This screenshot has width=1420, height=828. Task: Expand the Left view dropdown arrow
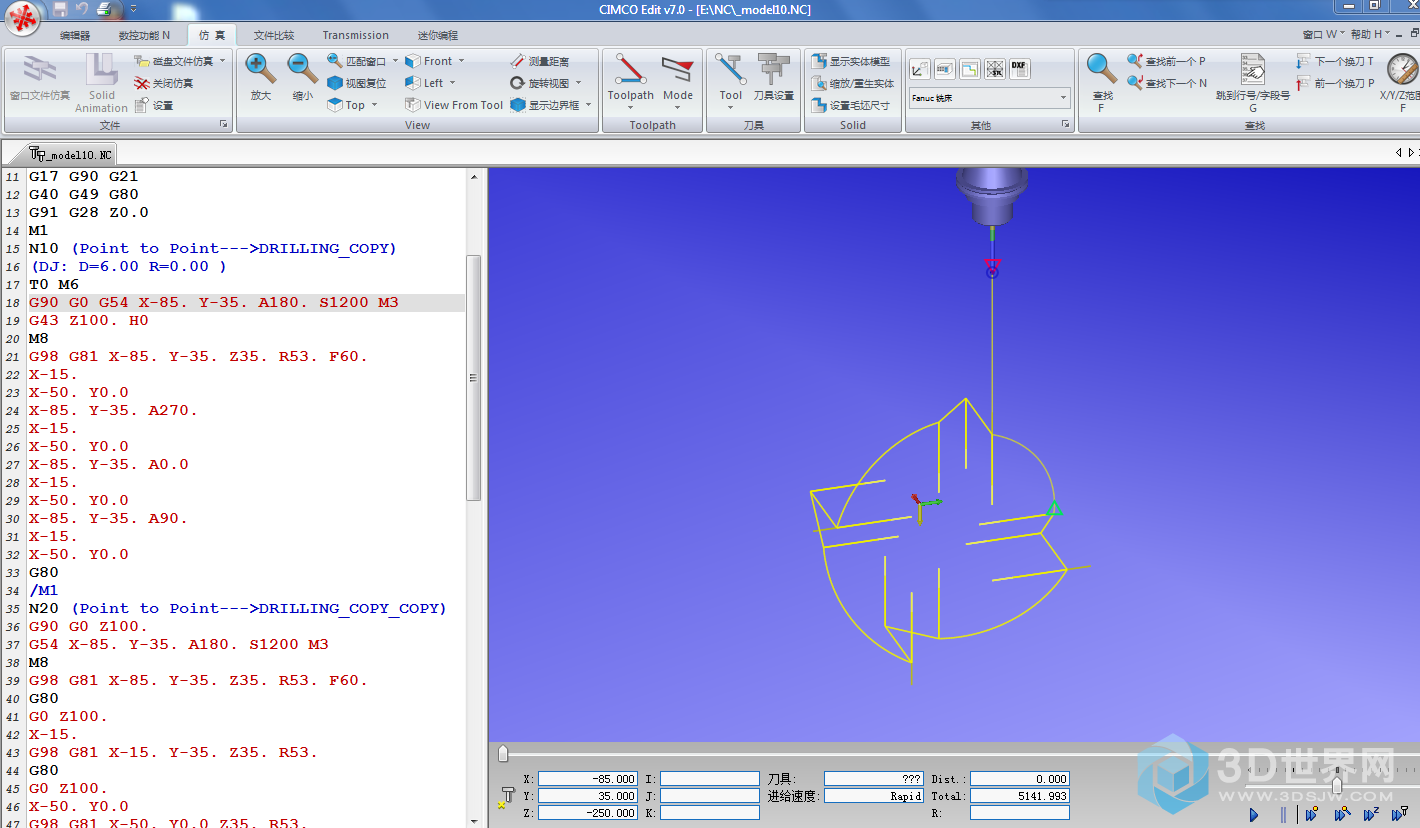(452, 83)
